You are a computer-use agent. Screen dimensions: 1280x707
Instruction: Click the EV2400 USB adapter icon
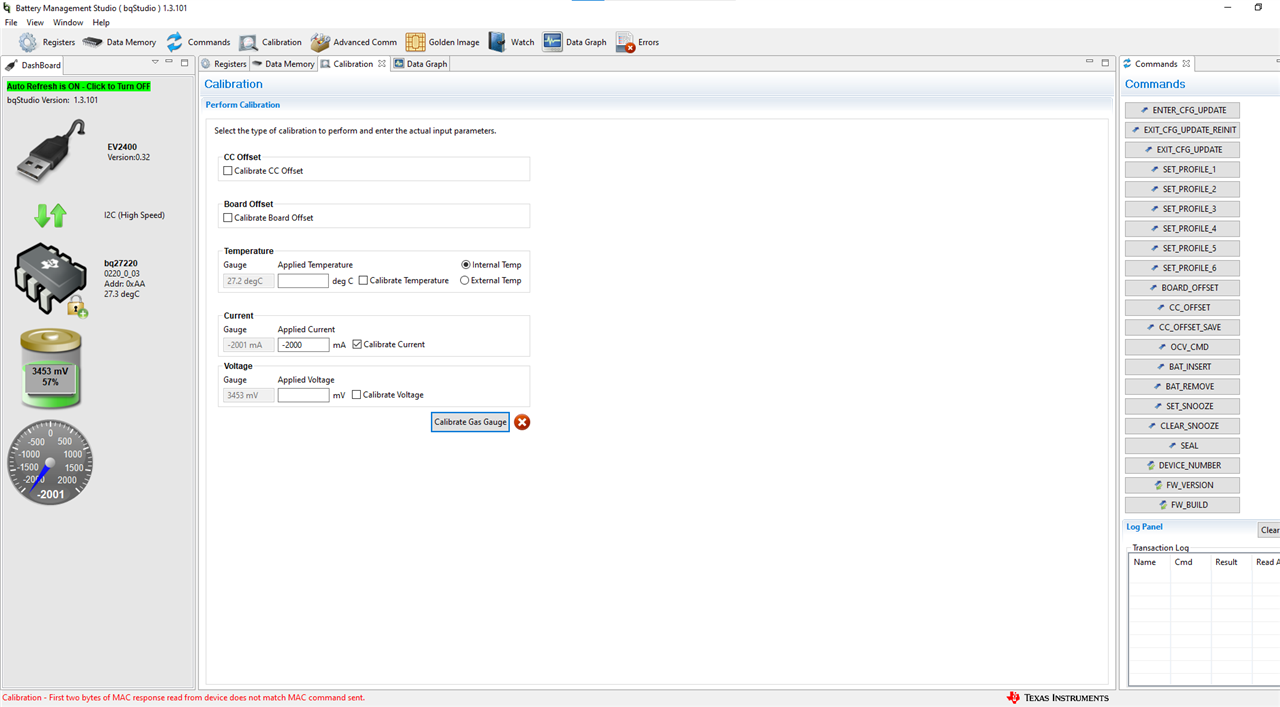click(50, 150)
